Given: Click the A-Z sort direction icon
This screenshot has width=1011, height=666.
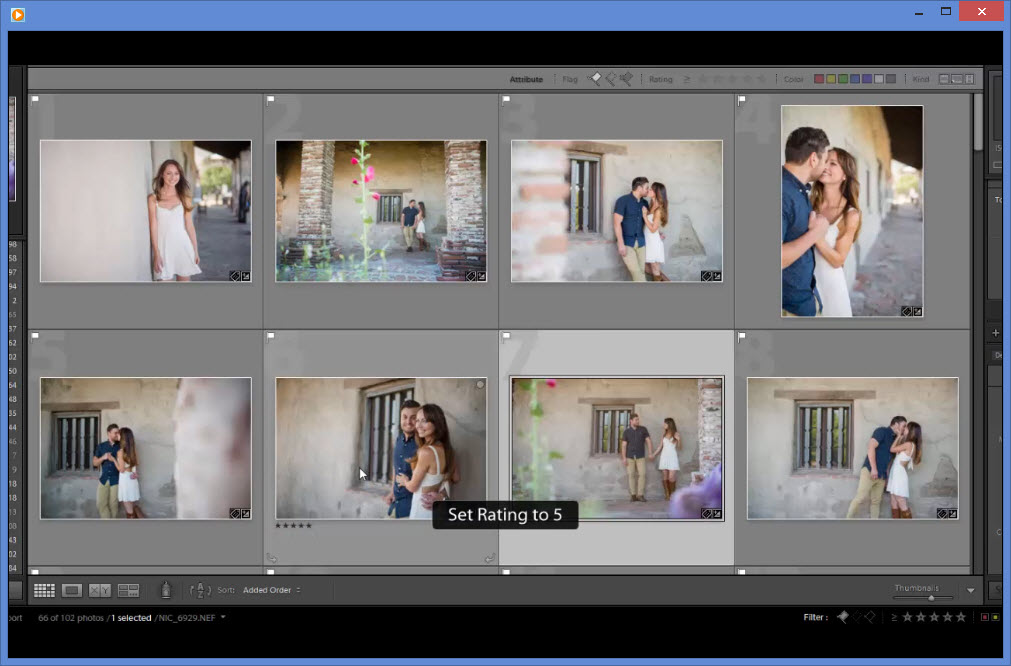Looking at the screenshot, I should 200,590.
